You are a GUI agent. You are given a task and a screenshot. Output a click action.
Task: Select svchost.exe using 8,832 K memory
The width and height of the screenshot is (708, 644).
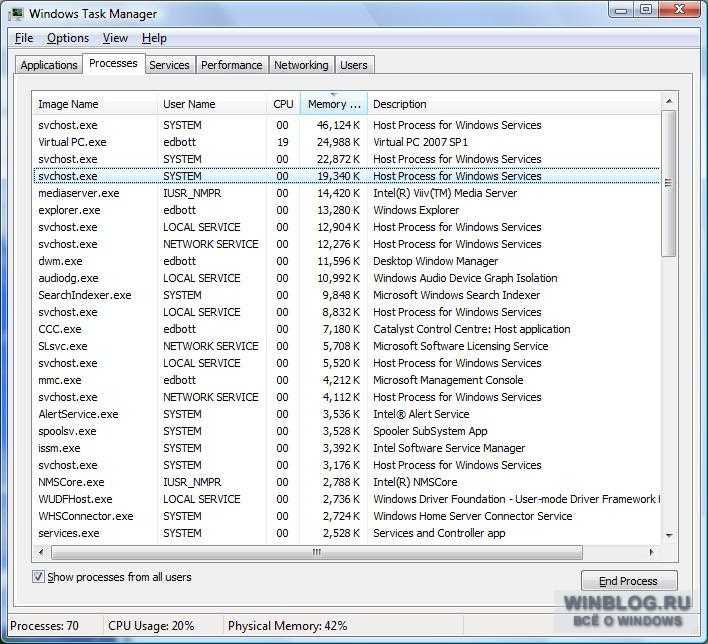346,312
